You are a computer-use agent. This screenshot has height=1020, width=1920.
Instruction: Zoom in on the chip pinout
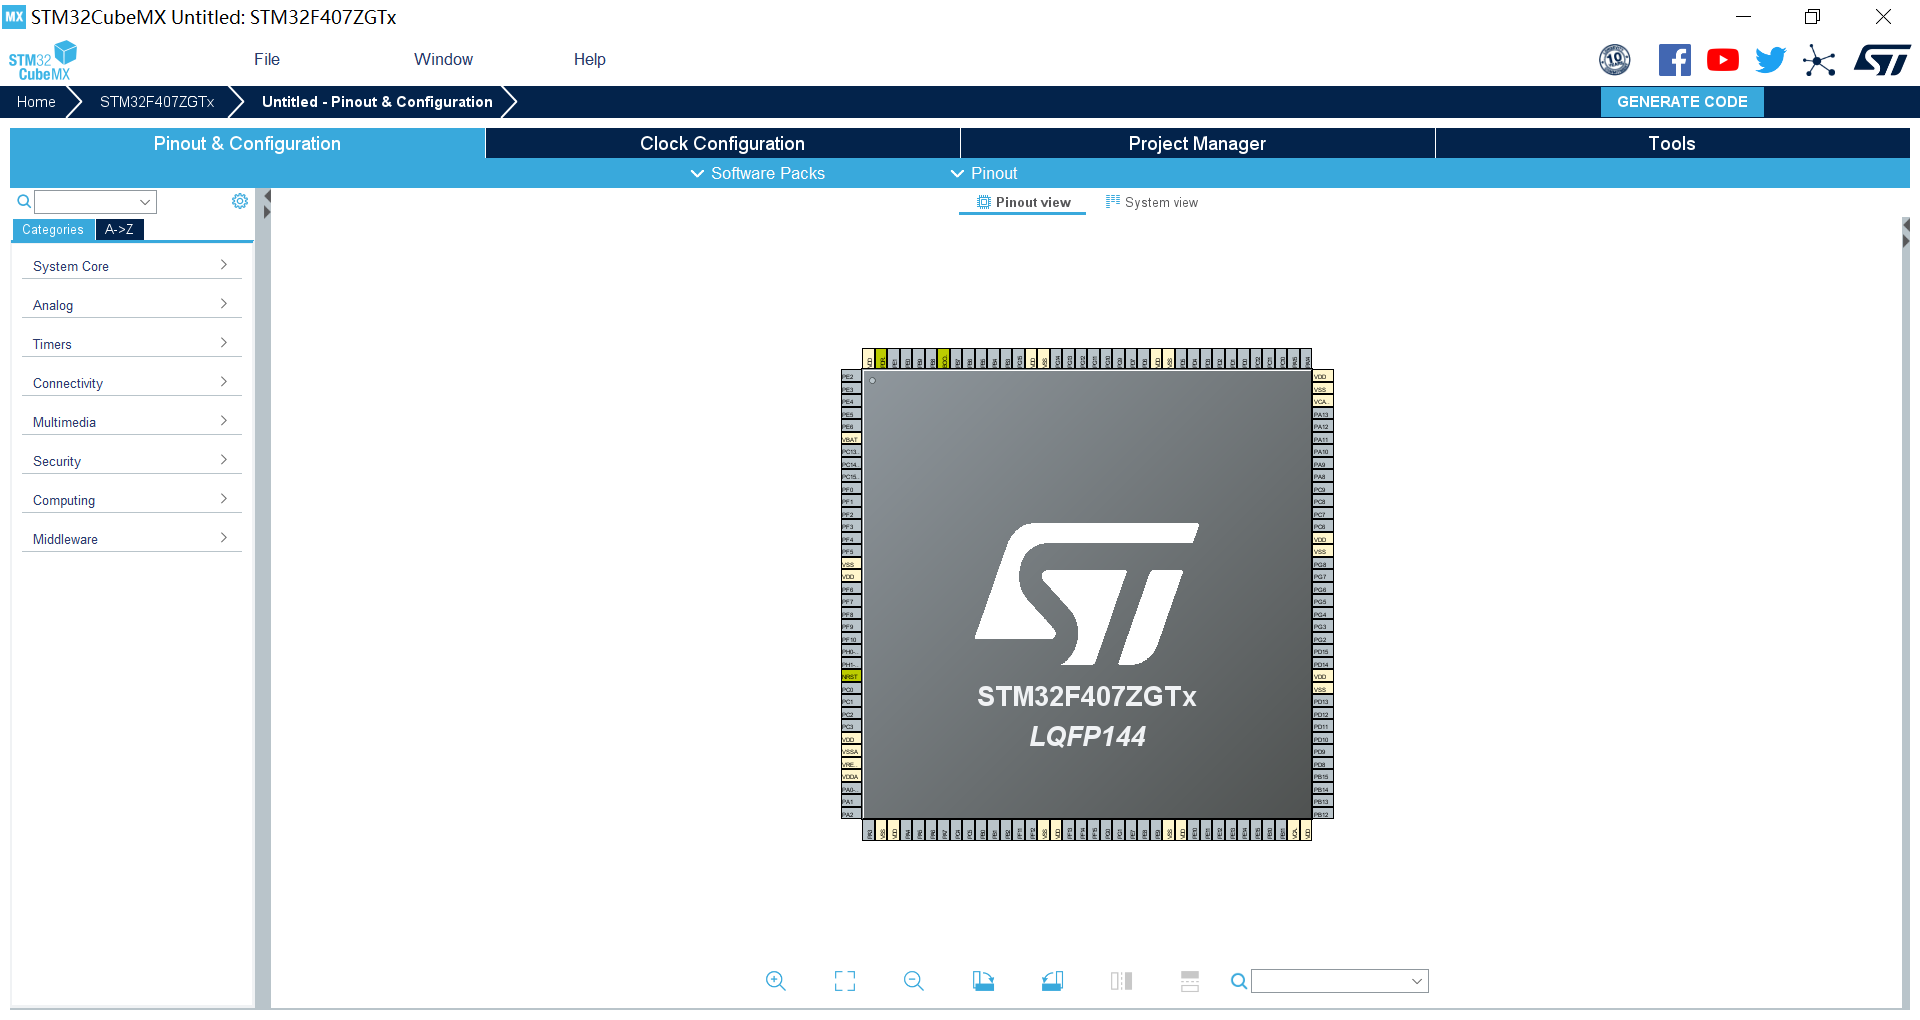[x=776, y=981]
